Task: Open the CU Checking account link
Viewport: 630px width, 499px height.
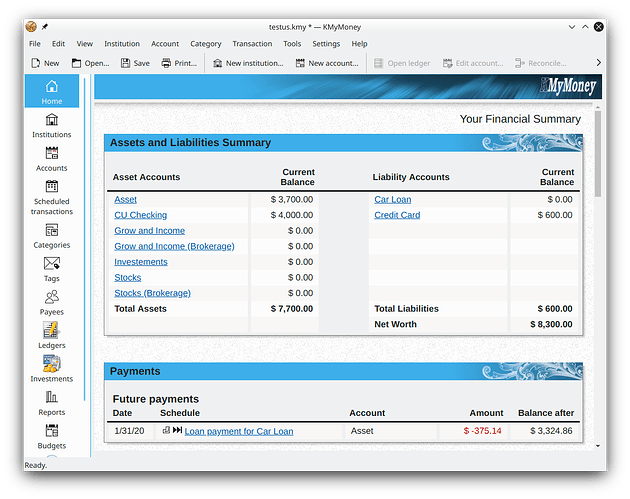Action: (x=140, y=215)
